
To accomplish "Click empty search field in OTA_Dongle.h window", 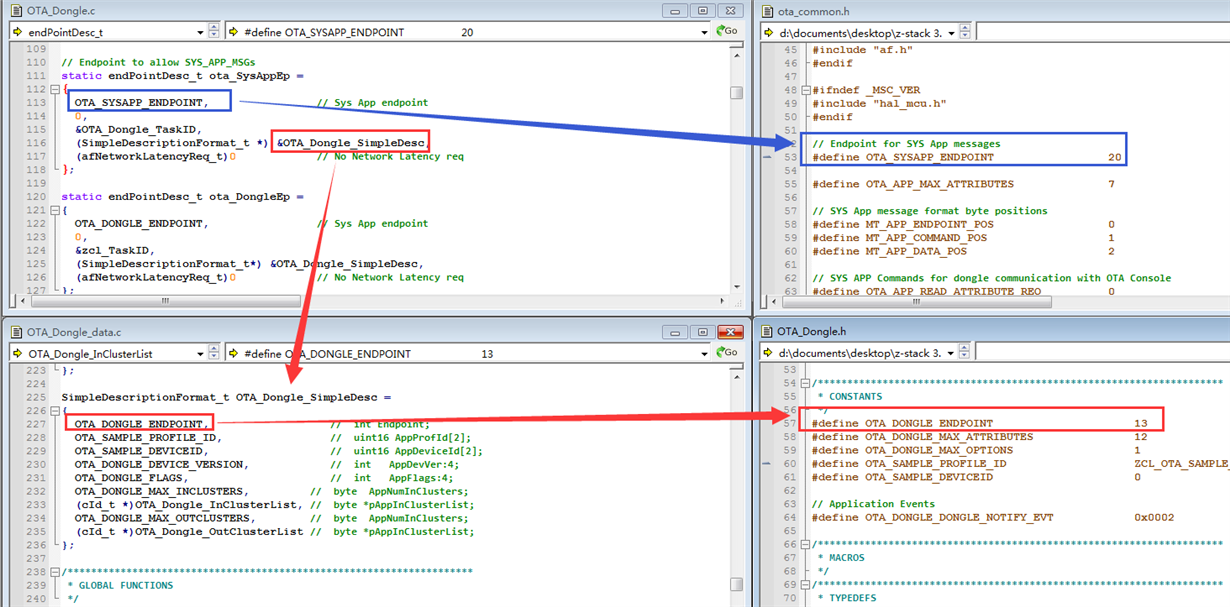I will [x=1103, y=353].
